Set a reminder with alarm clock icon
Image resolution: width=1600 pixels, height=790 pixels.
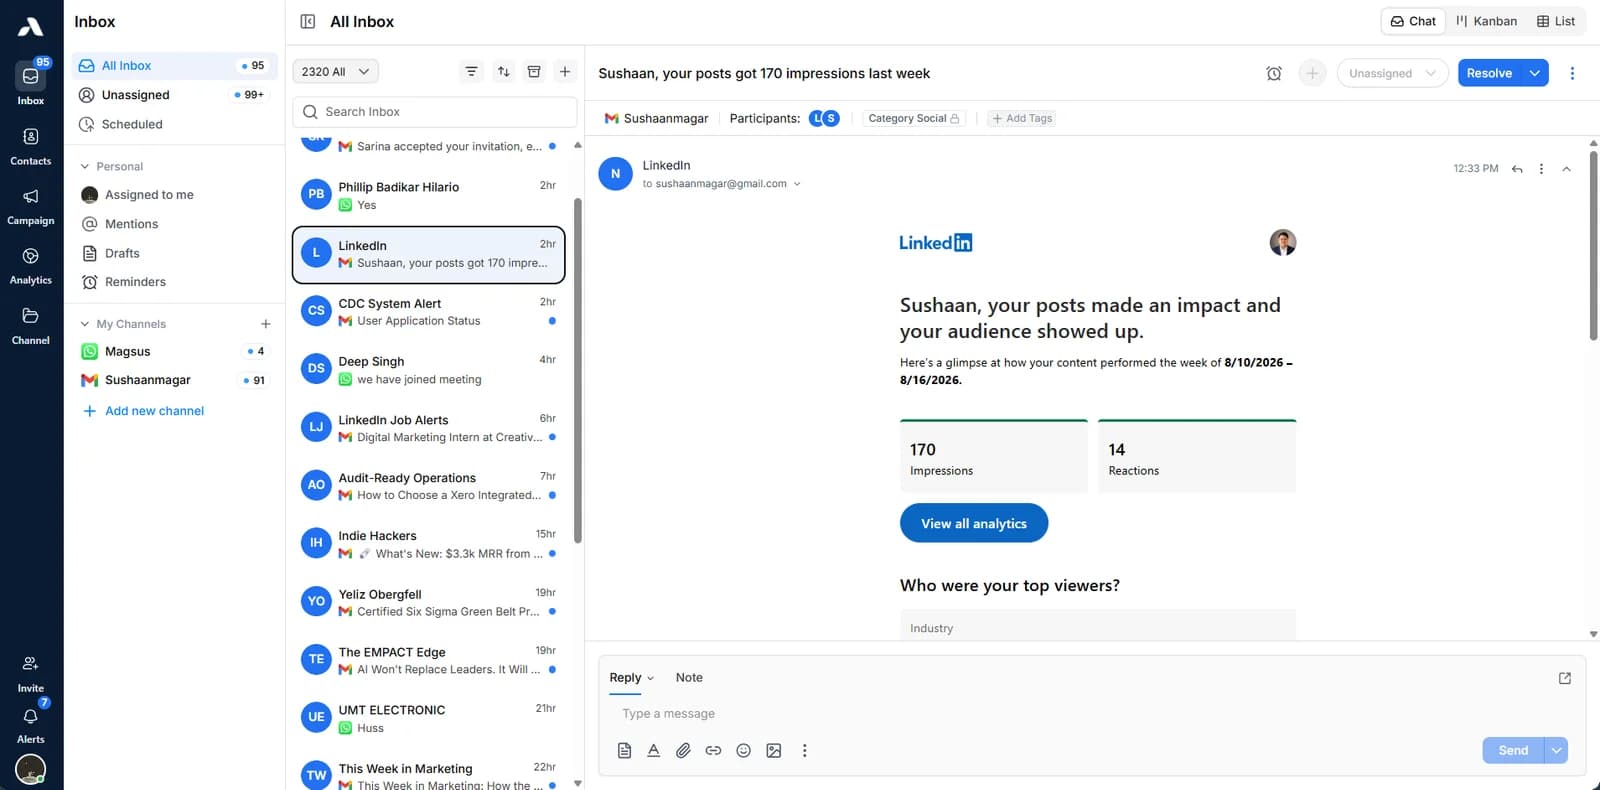pyautogui.click(x=1274, y=73)
